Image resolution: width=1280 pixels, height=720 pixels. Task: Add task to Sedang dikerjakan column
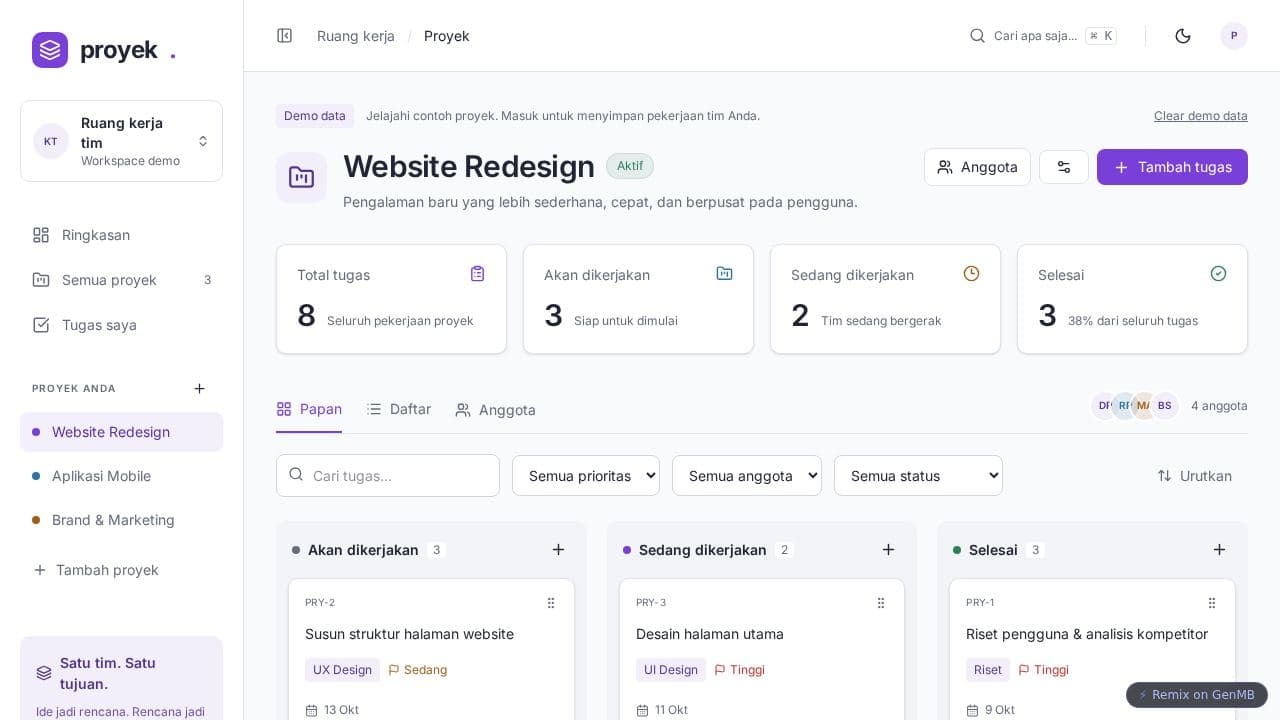click(888, 550)
